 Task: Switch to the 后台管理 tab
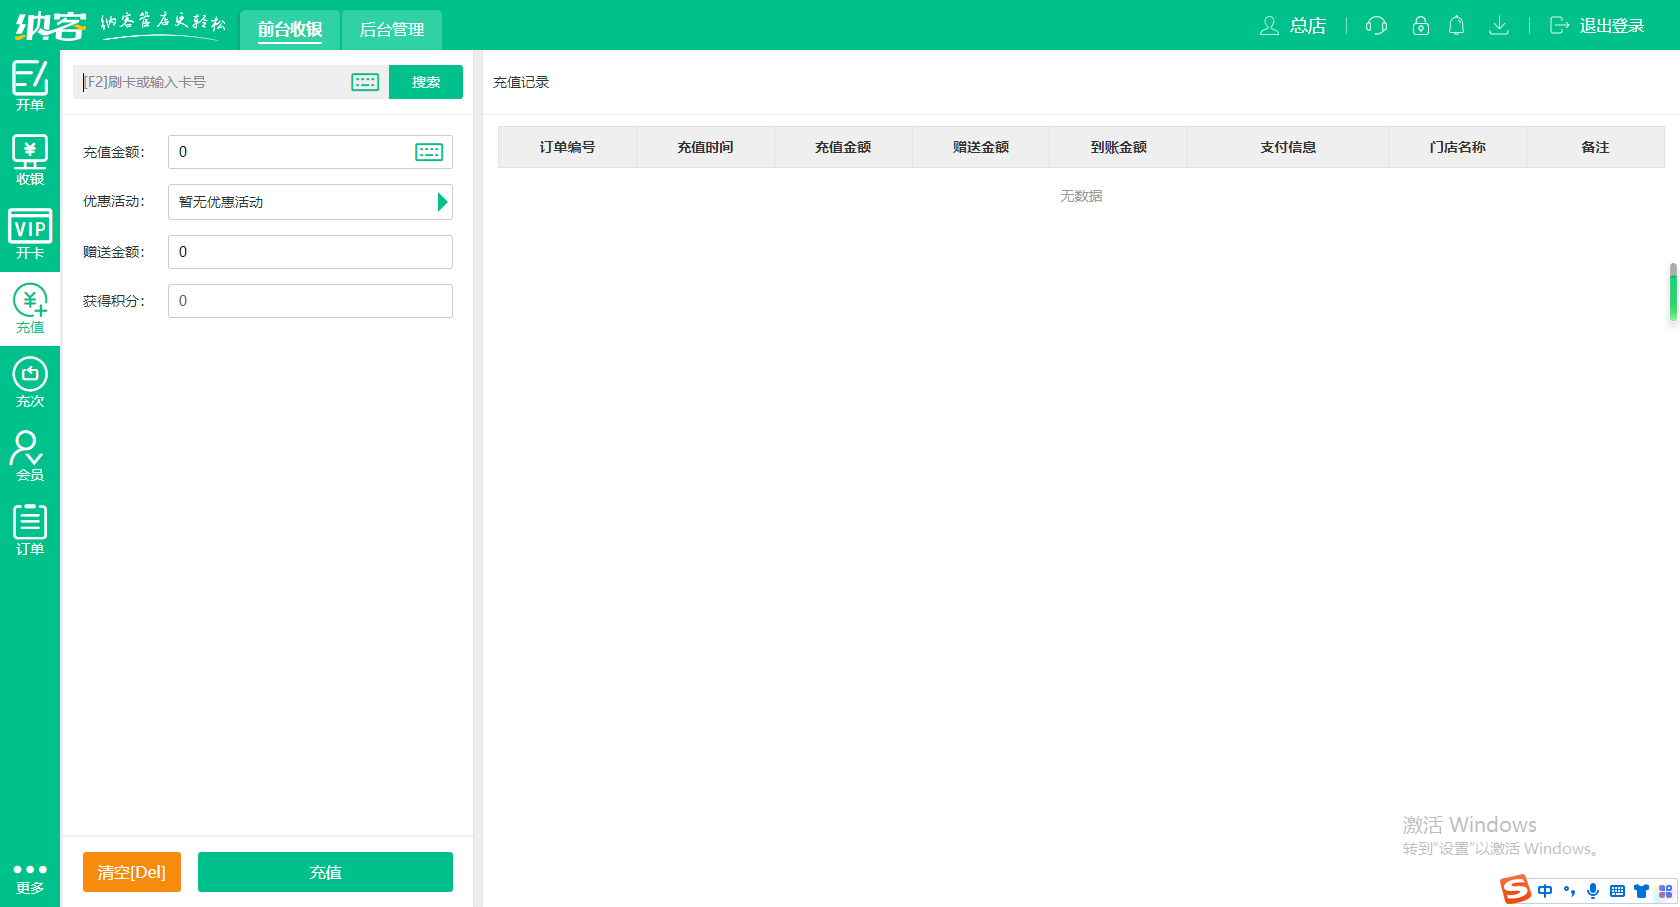click(392, 30)
